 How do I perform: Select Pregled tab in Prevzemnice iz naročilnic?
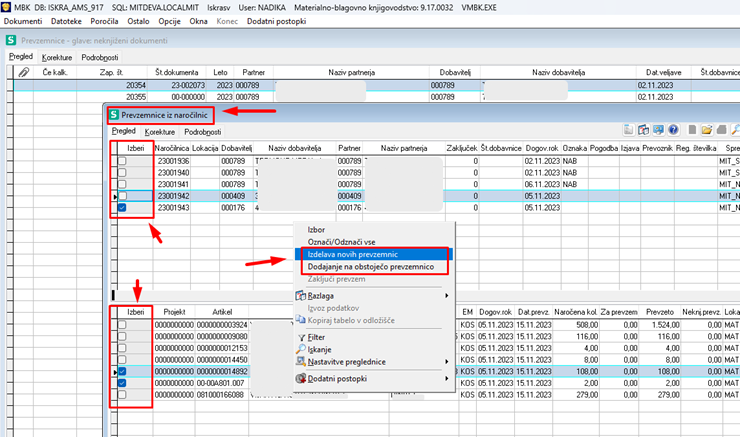click(x=124, y=131)
